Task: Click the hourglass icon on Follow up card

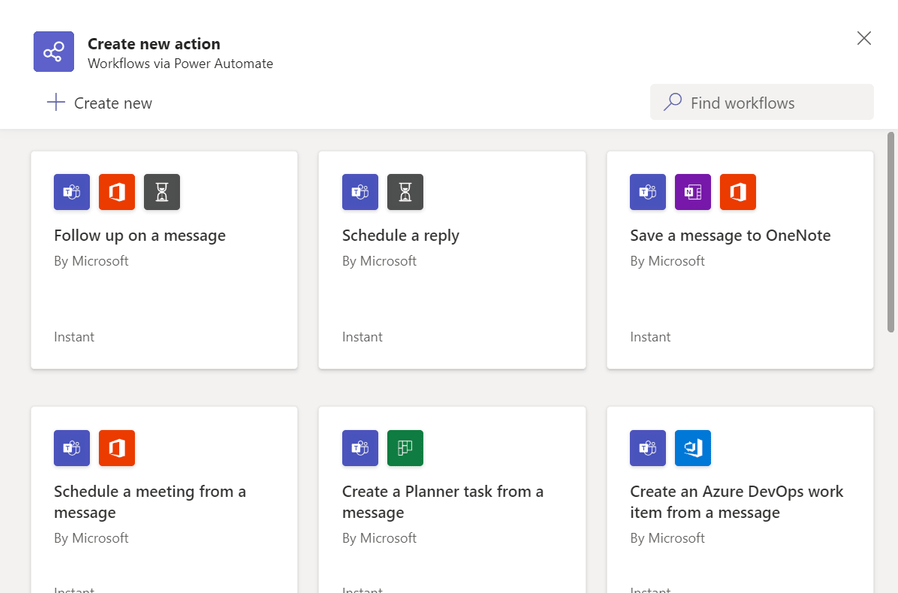Action: pos(162,192)
